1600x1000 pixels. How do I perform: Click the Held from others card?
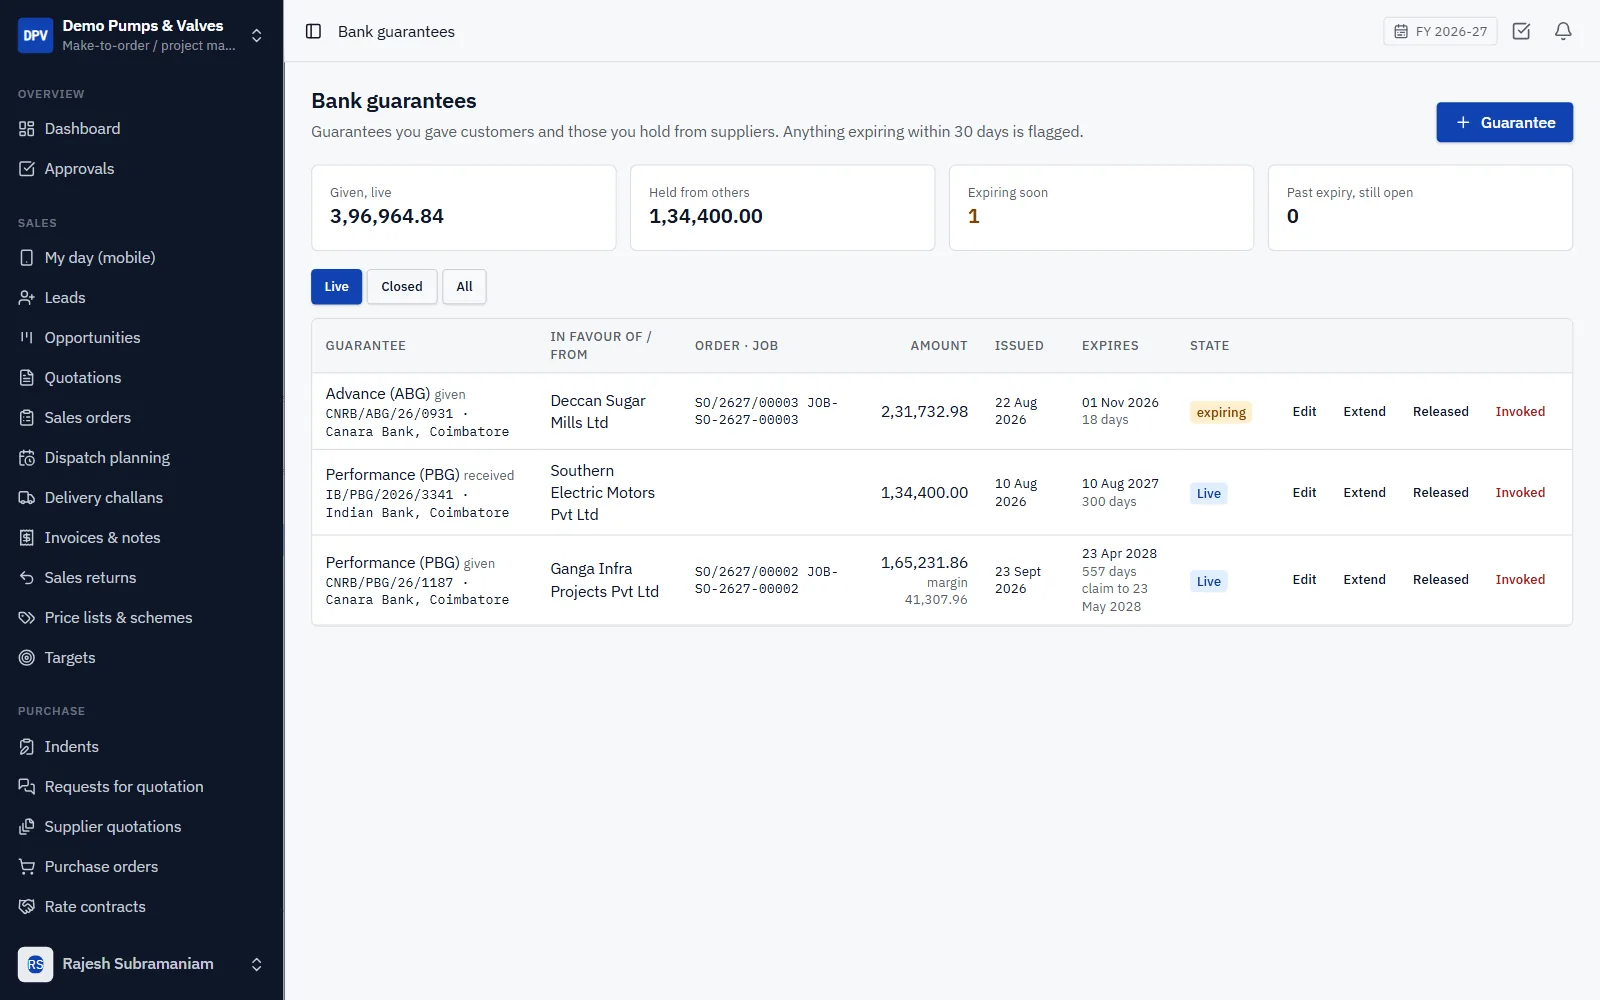(782, 208)
